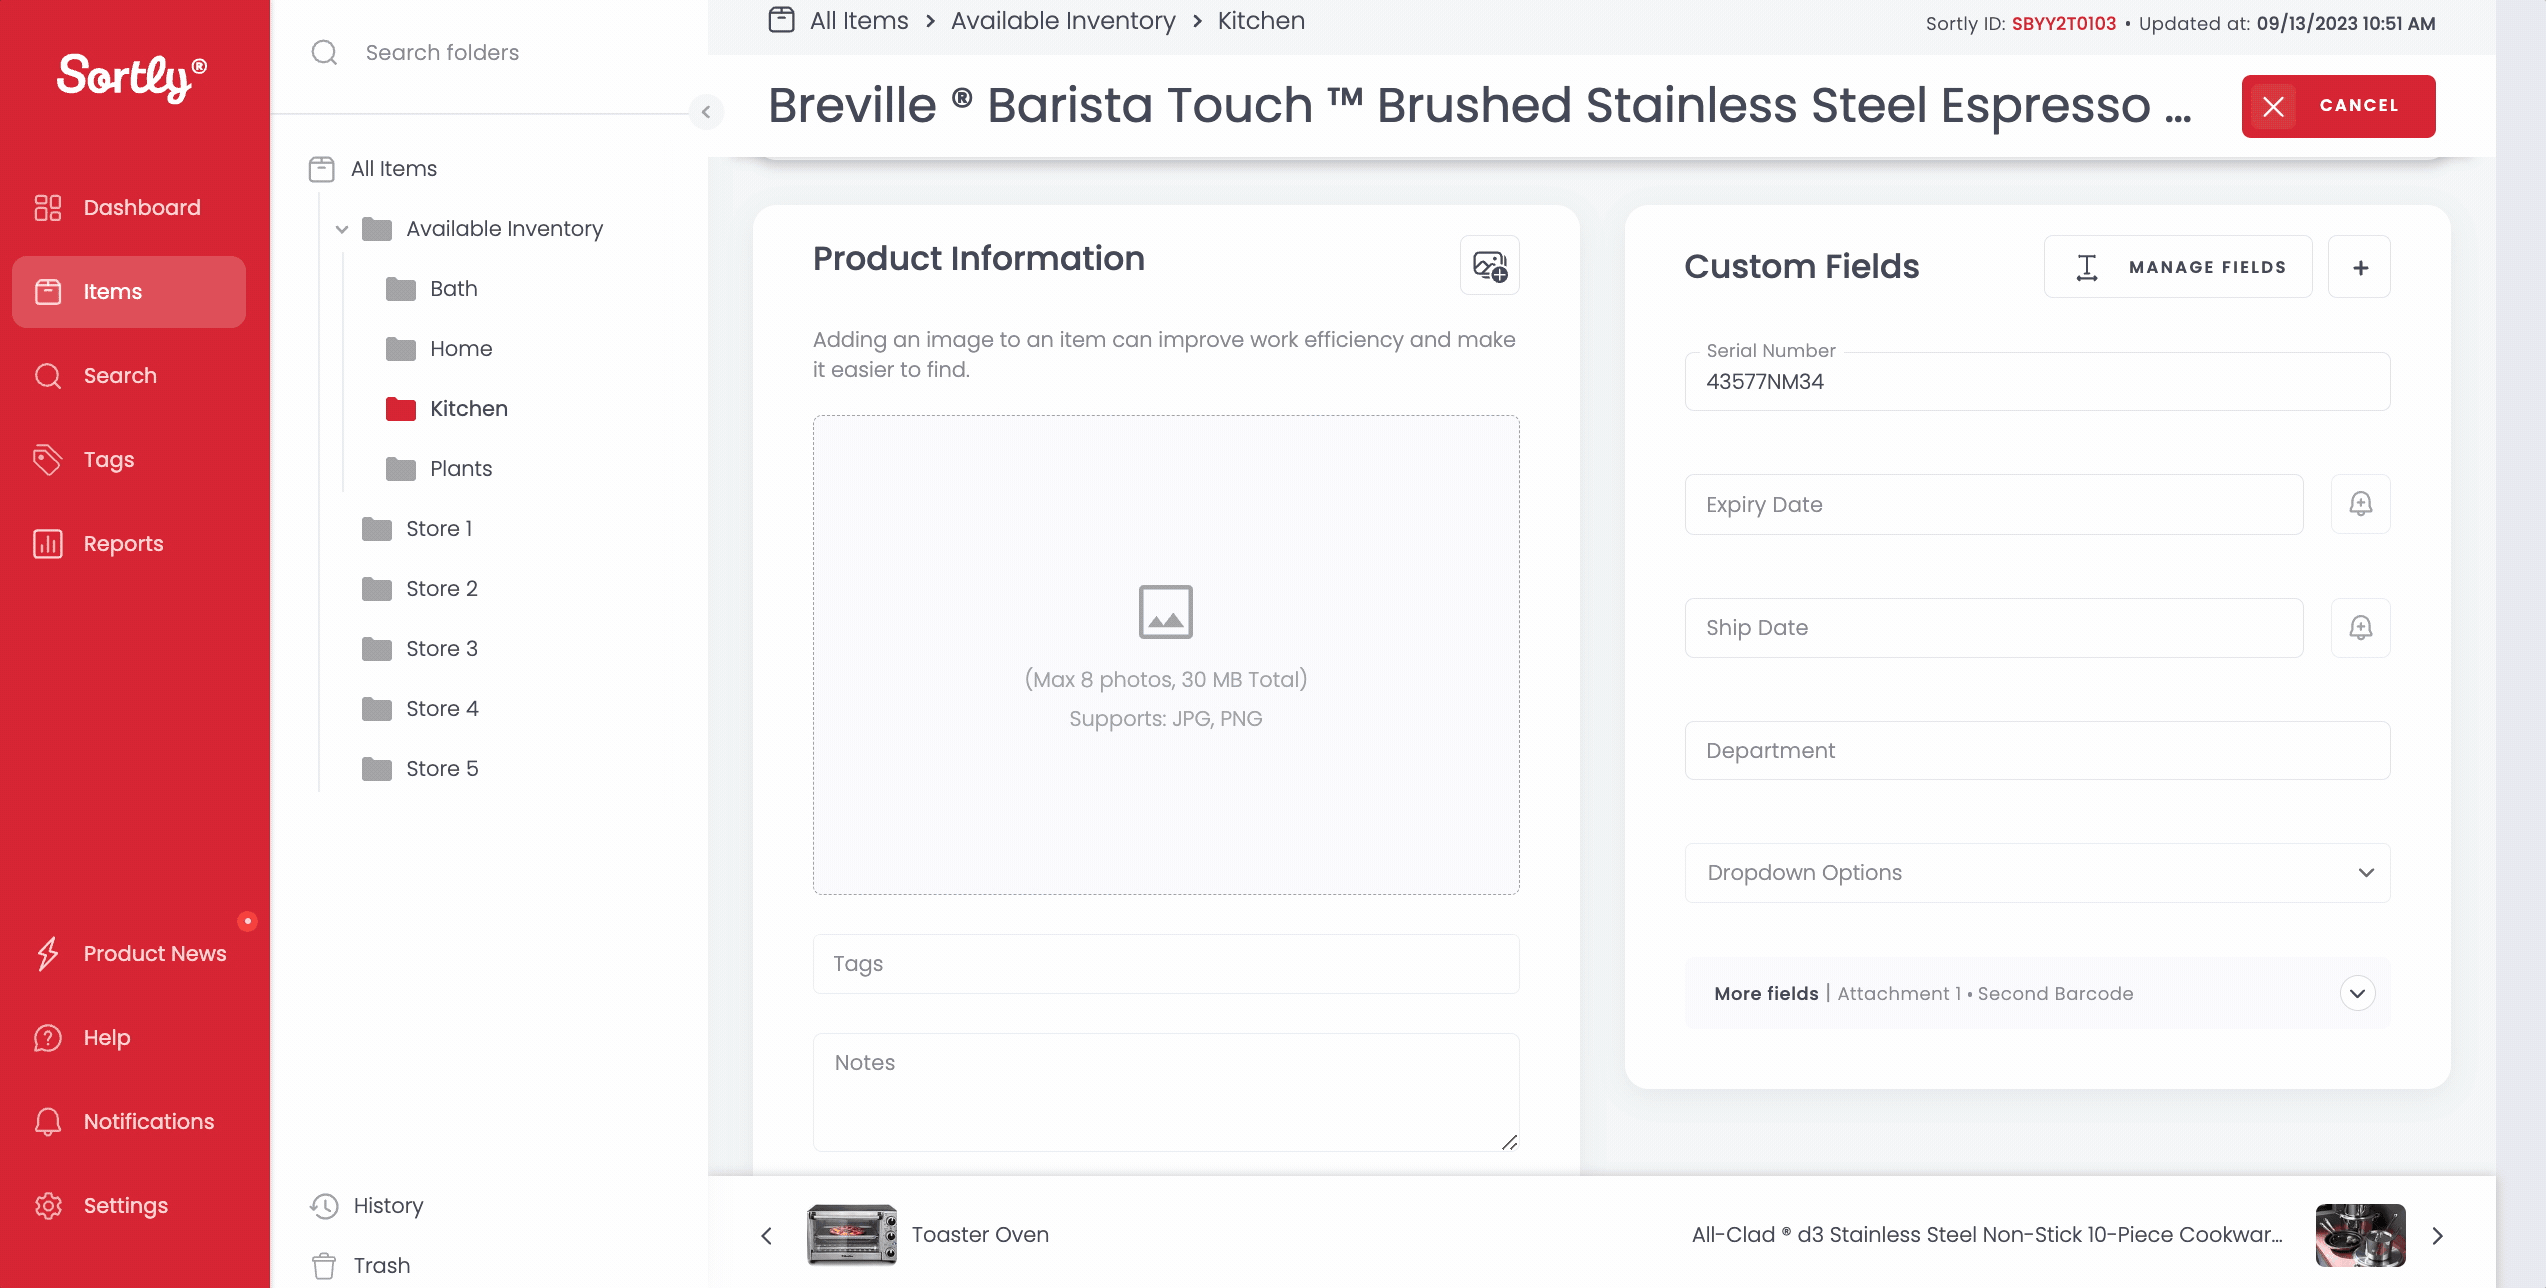Screen dimensions: 2546x1288
Task: Click the Department field
Action: [x=2037, y=750]
